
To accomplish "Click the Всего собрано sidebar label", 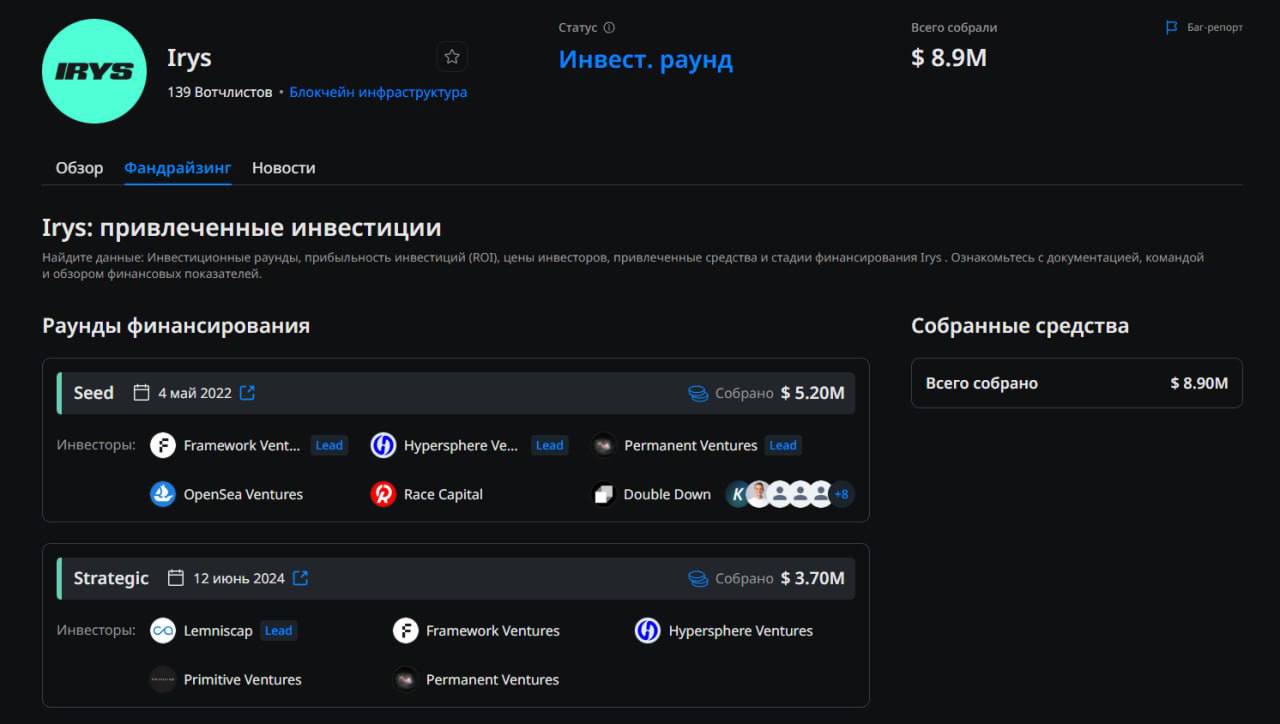I will [x=982, y=383].
